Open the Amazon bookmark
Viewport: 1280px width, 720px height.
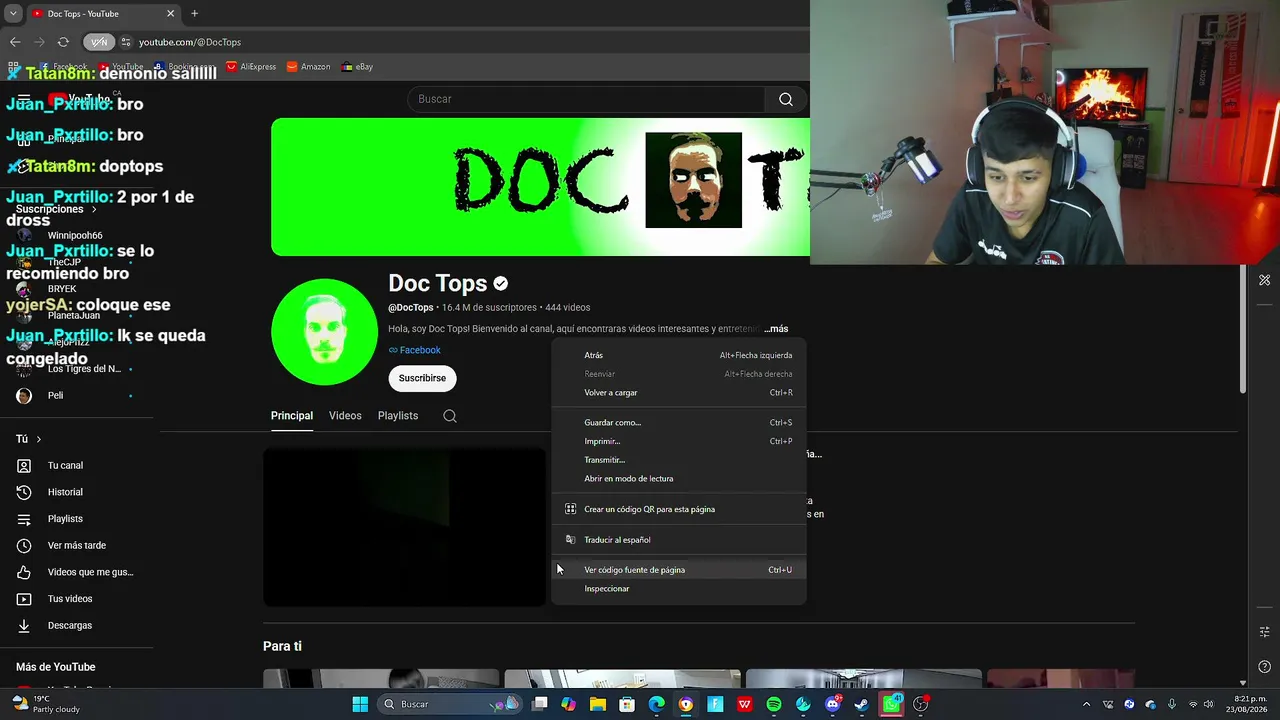pyautogui.click(x=308, y=67)
